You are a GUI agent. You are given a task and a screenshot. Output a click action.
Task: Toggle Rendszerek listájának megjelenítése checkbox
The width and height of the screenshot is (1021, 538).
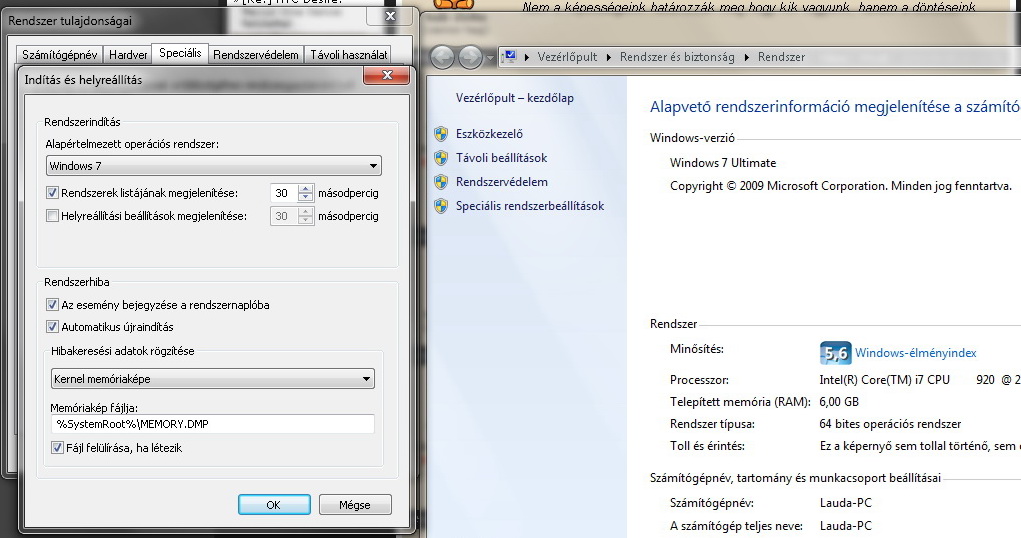click(53, 193)
